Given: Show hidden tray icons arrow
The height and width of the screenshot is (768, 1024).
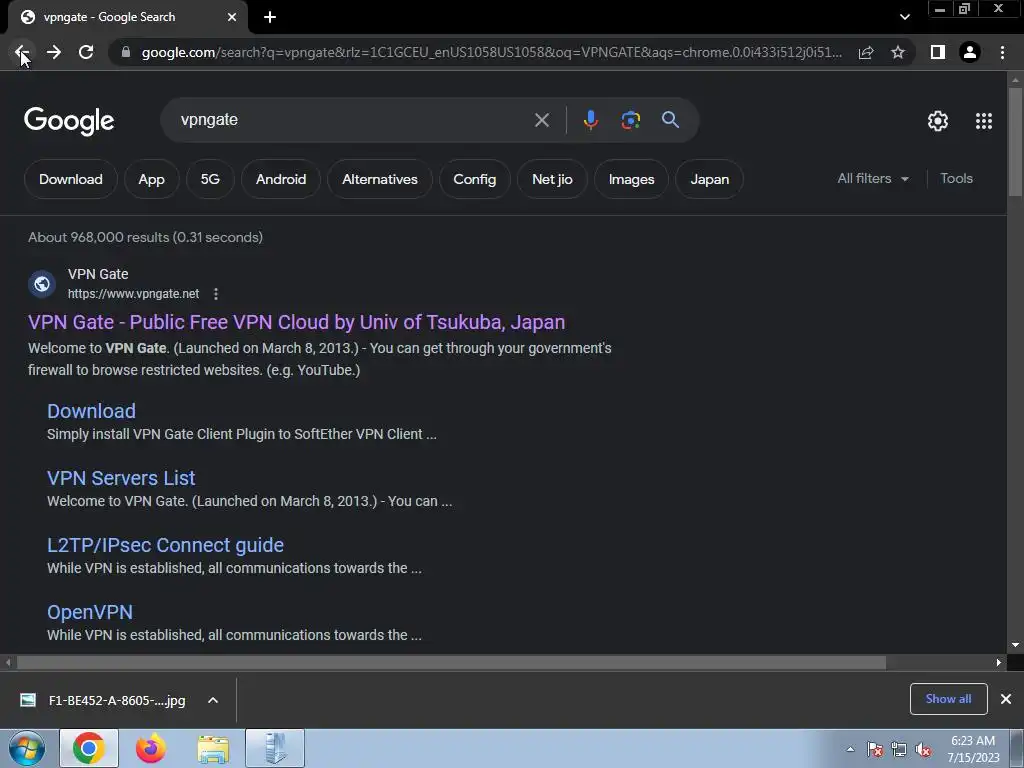Looking at the screenshot, I should (850, 749).
